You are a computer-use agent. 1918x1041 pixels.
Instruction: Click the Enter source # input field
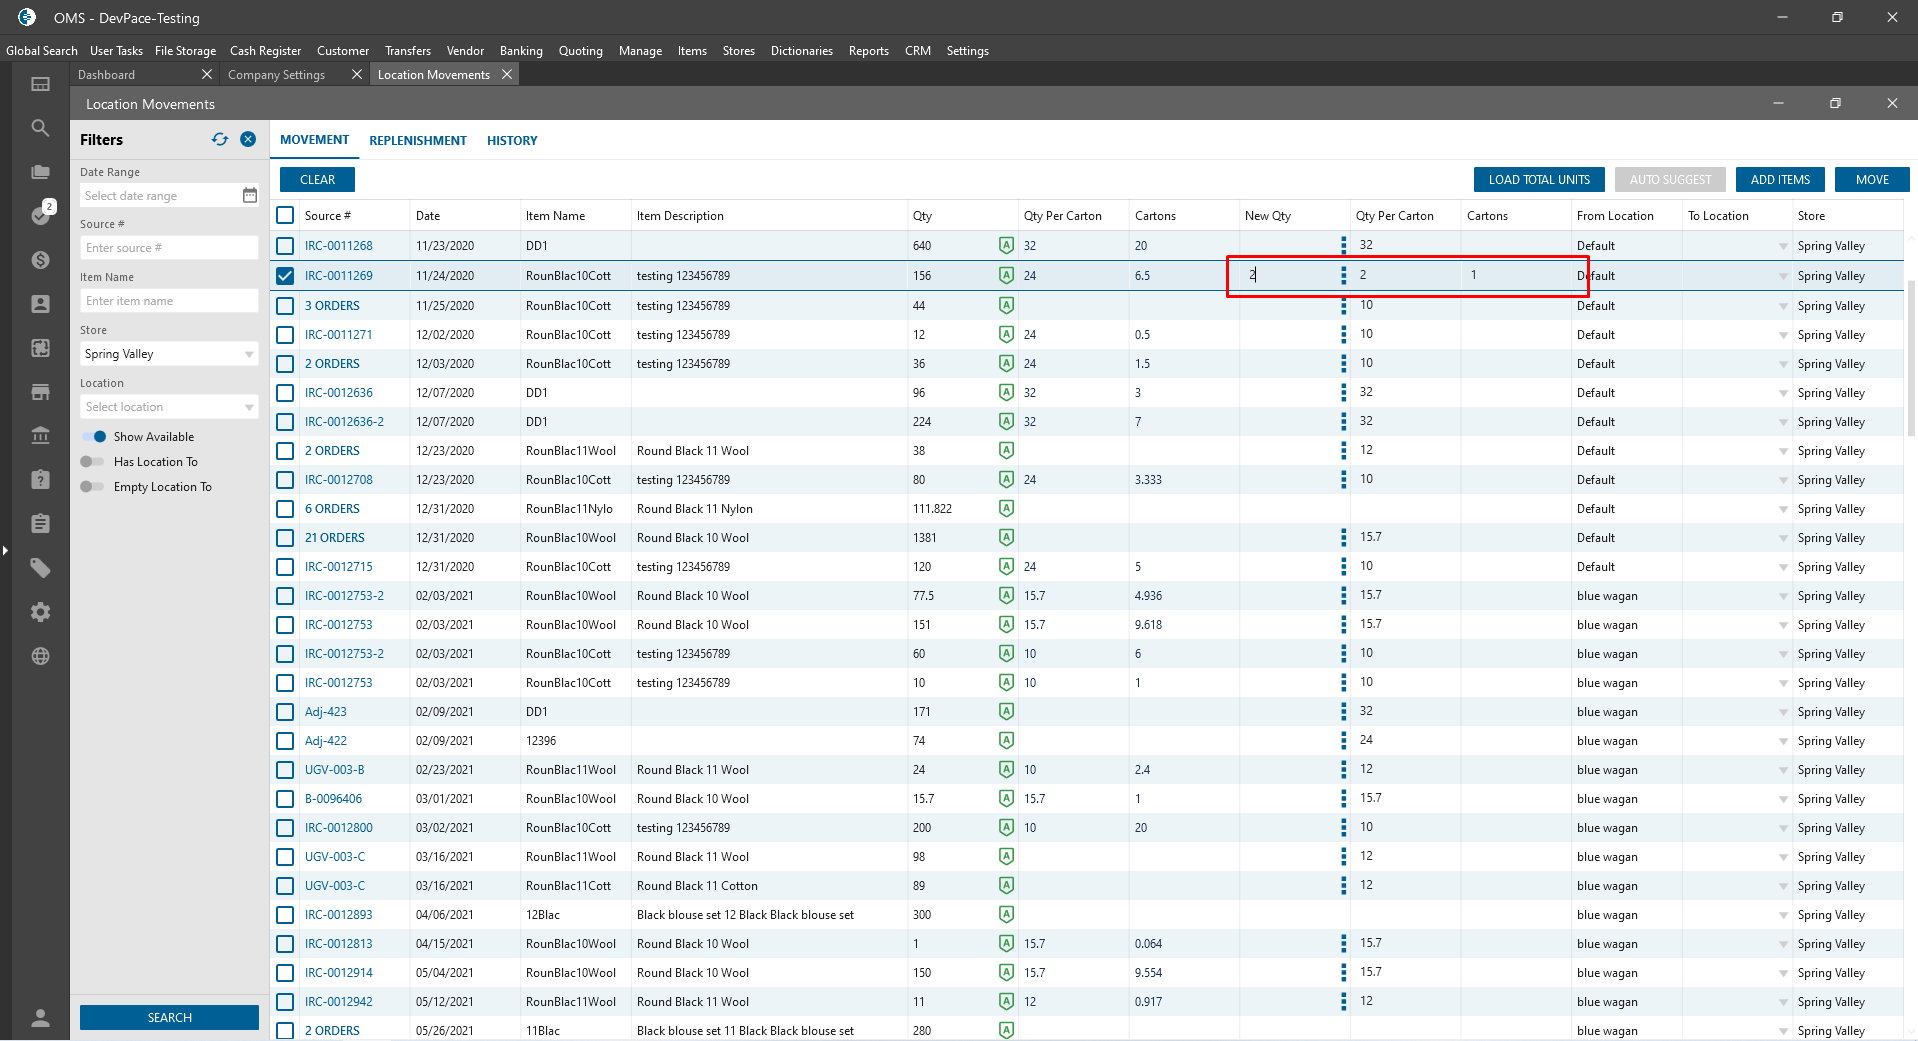(x=168, y=248)
